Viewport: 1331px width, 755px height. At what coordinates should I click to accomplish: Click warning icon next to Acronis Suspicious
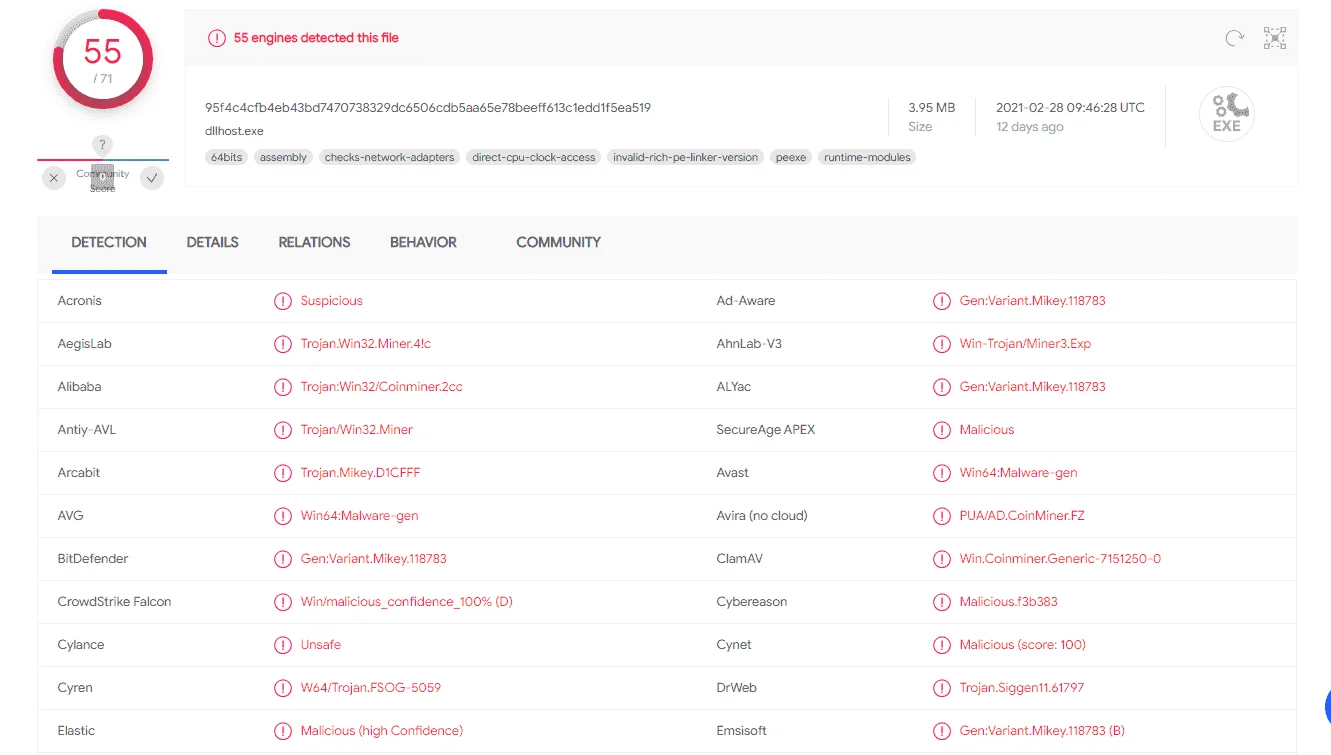click(283, 301)
